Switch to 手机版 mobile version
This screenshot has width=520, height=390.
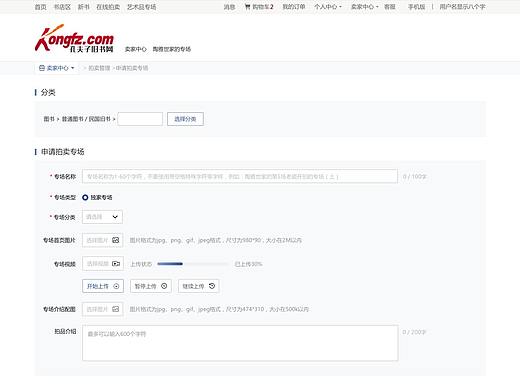[x=416, y=7]
